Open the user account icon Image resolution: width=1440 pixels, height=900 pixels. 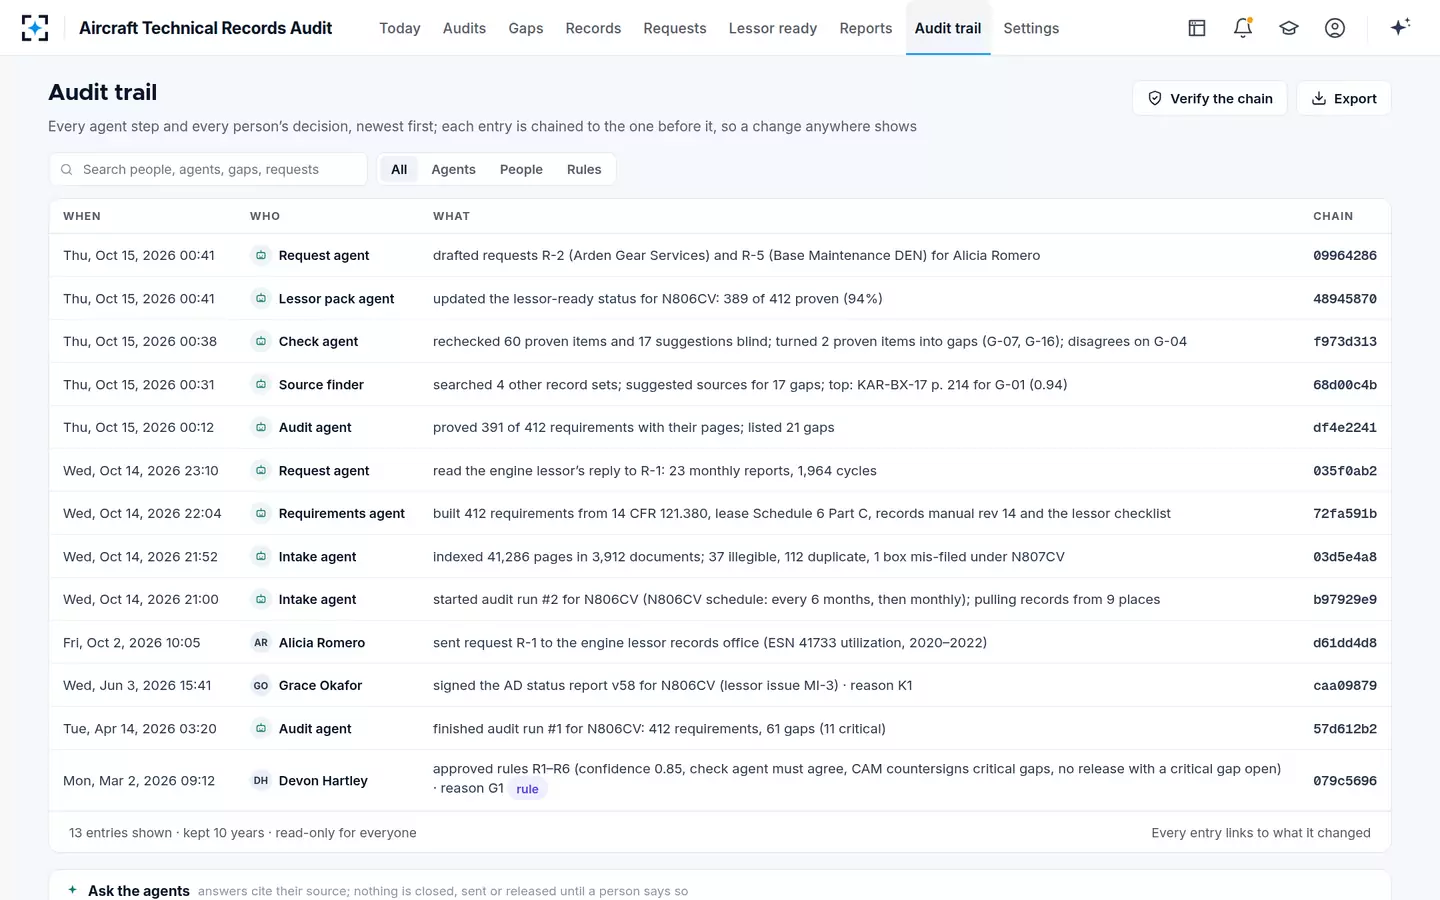(x=1335, y=28)
